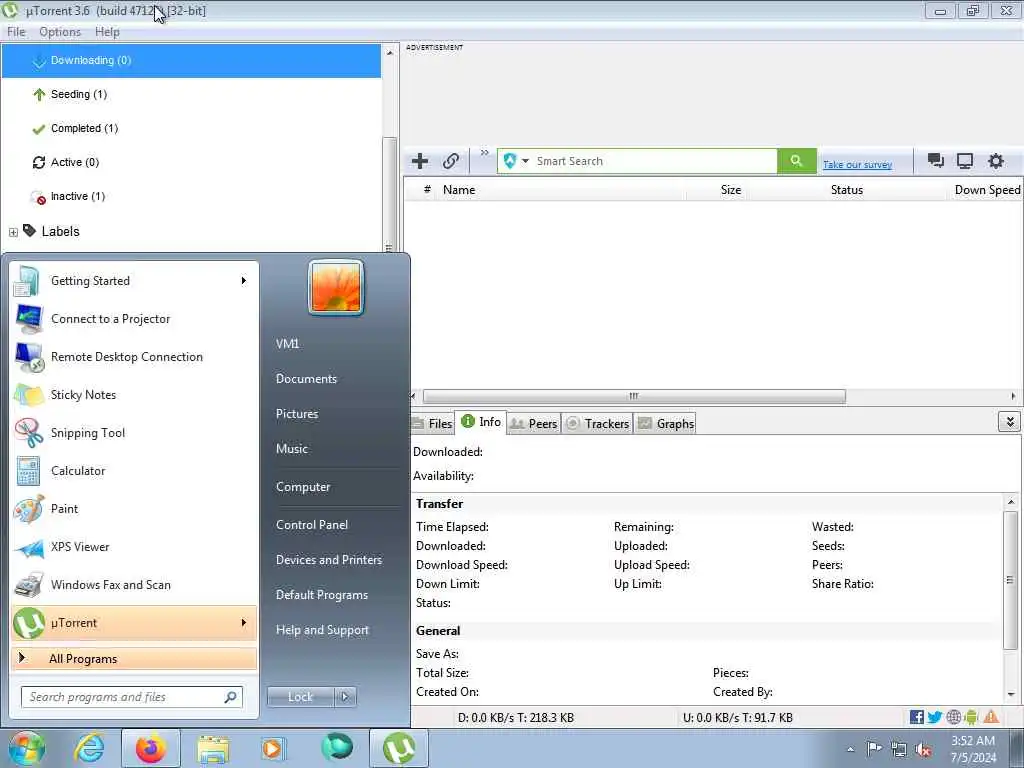Open the chat bubbles icon in toolbar
Image resolution: width=1024 pixels, height=768 pixels.
coord(935,161)
